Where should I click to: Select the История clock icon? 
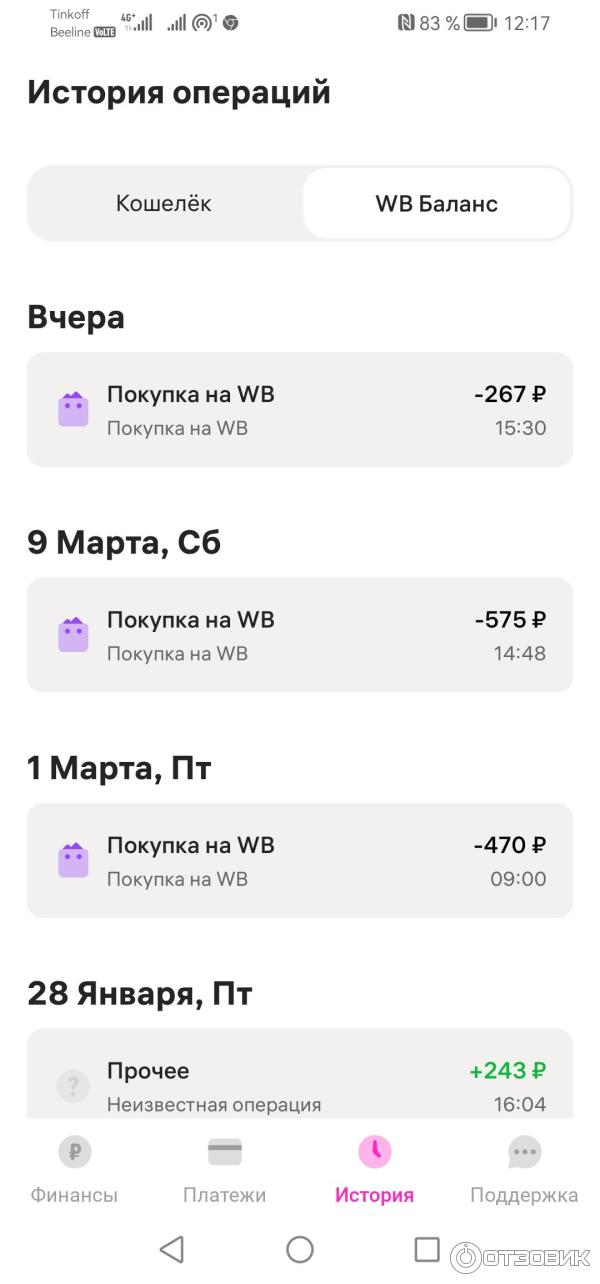click(x=374, y=1152)
